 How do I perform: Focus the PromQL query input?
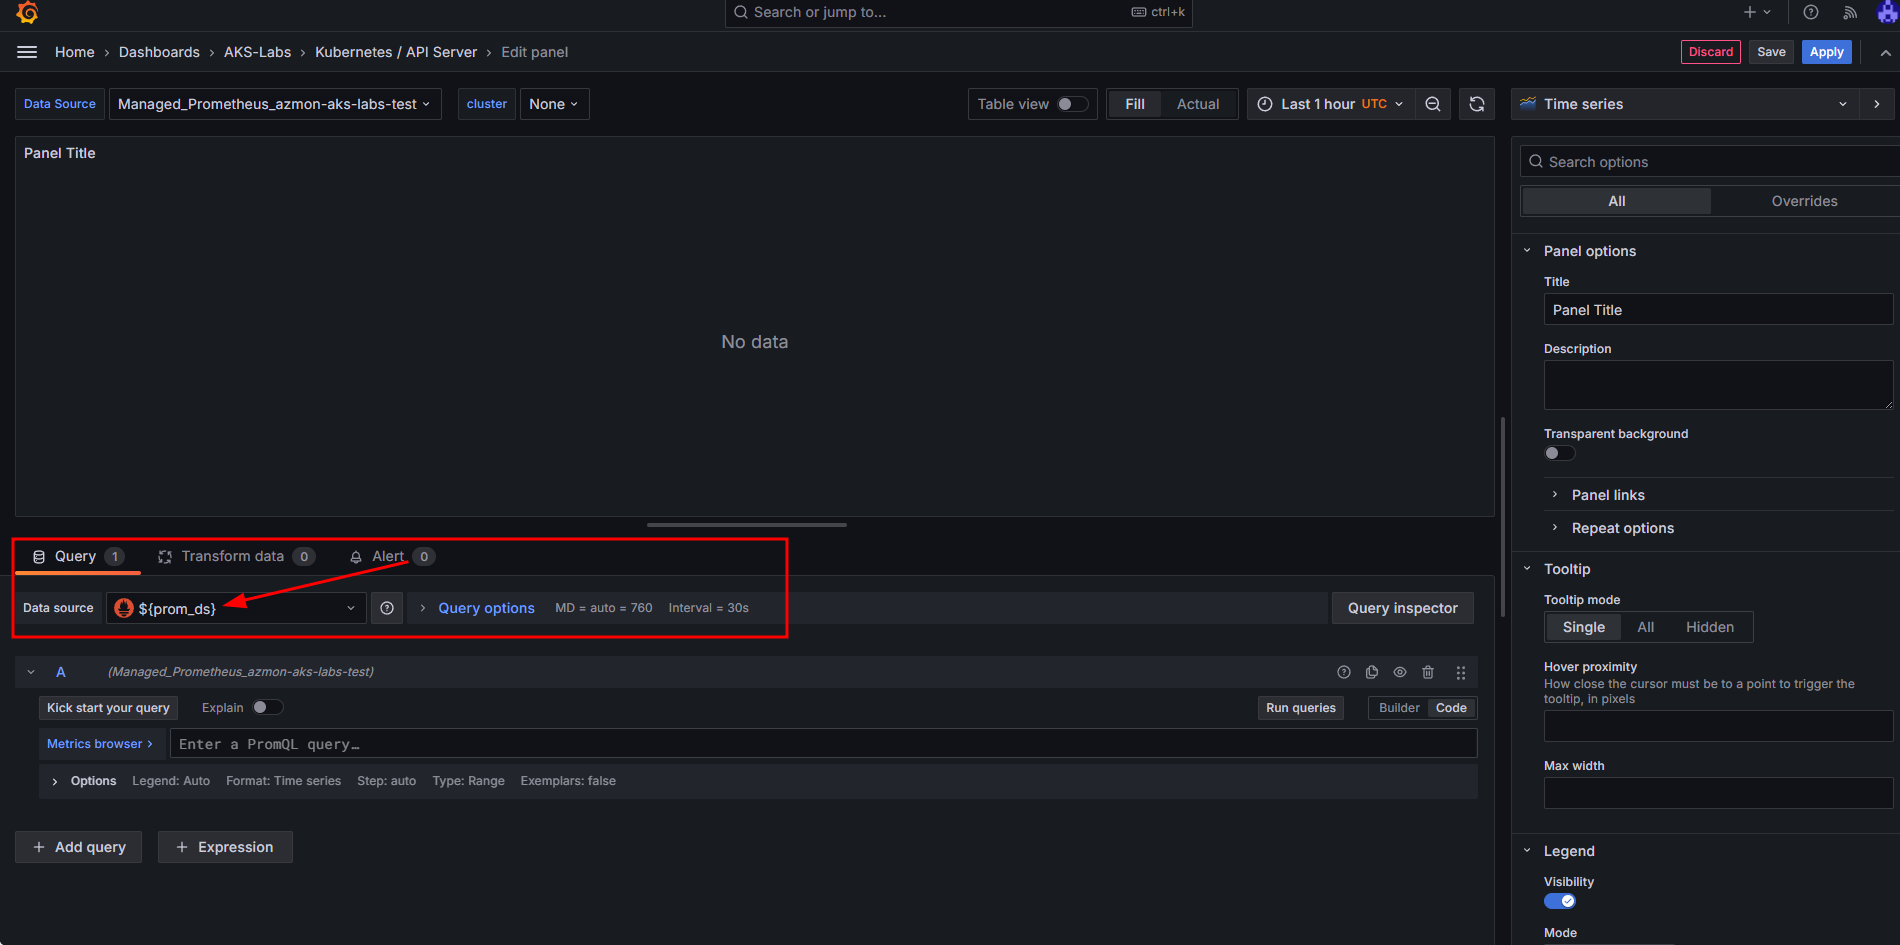[823, 744]
